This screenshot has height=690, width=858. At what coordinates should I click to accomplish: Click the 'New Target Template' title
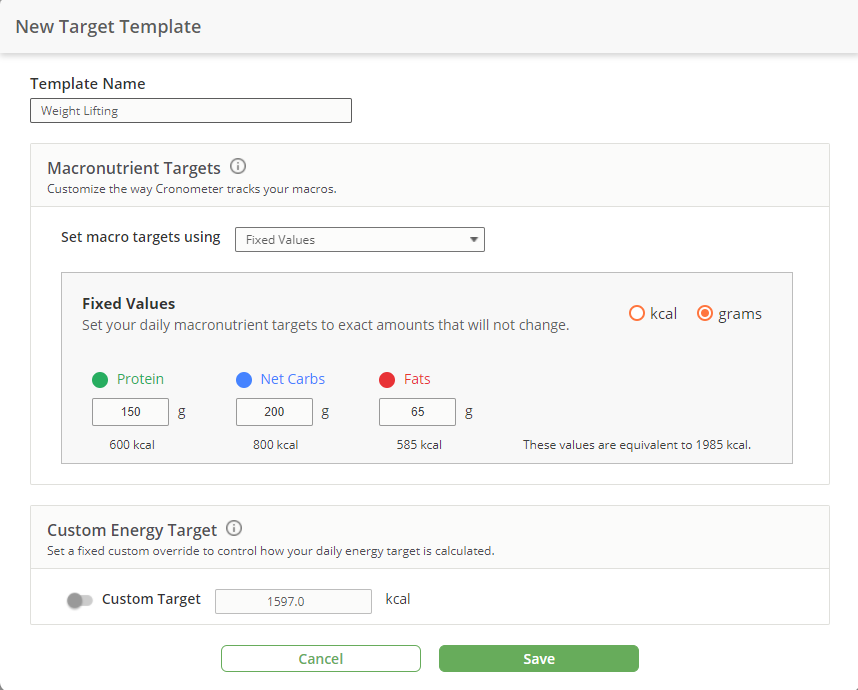coord(108,26)
